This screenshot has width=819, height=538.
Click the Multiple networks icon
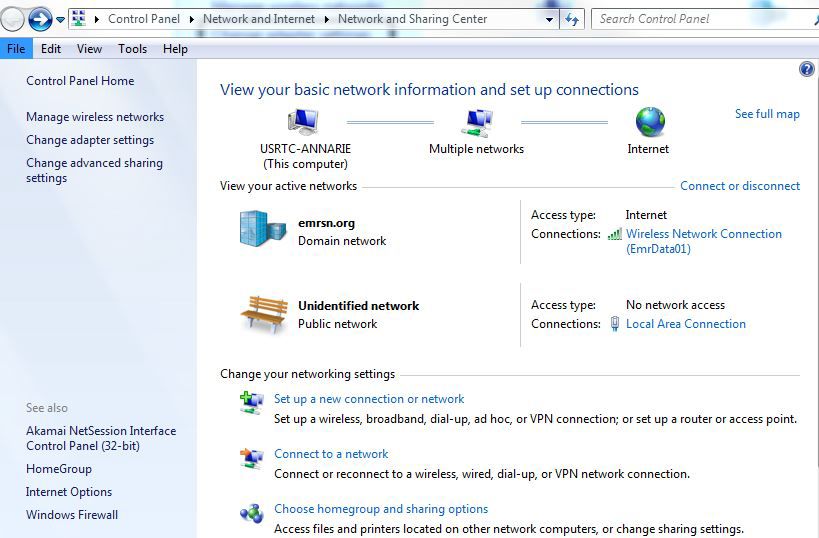(477, 122)
